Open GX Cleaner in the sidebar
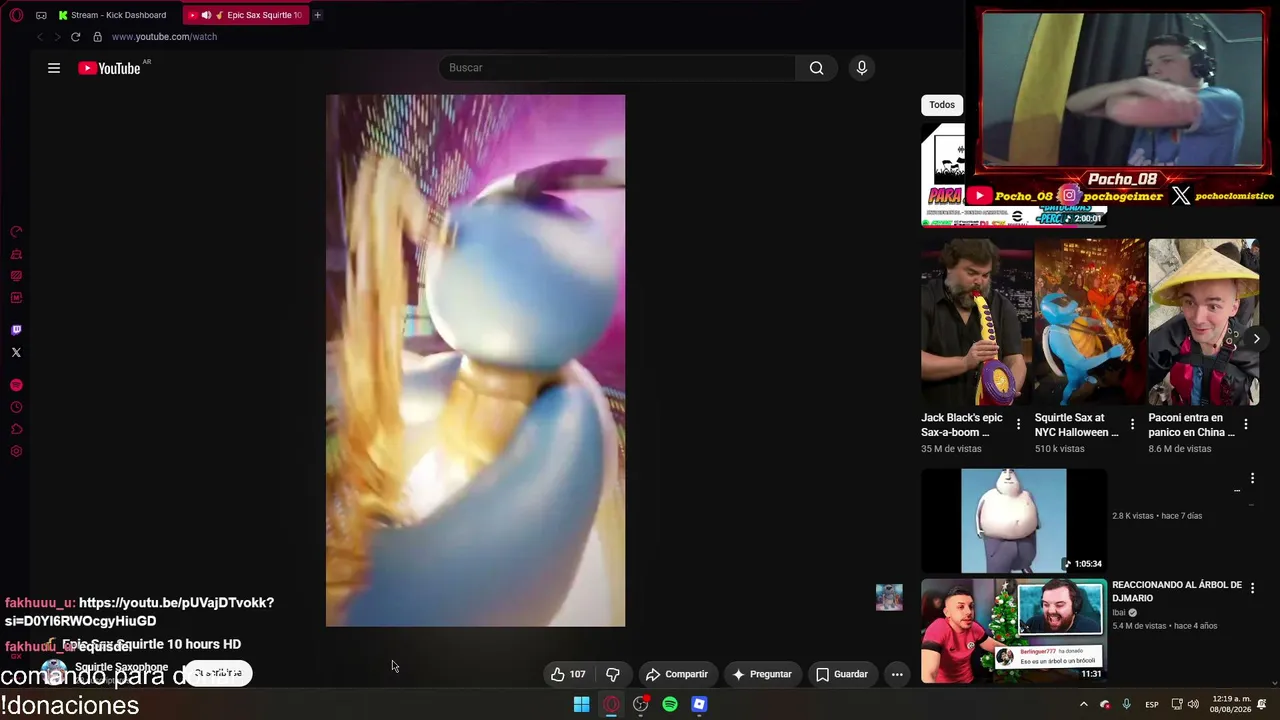1280x720 pixels. [x=16, y=254]
